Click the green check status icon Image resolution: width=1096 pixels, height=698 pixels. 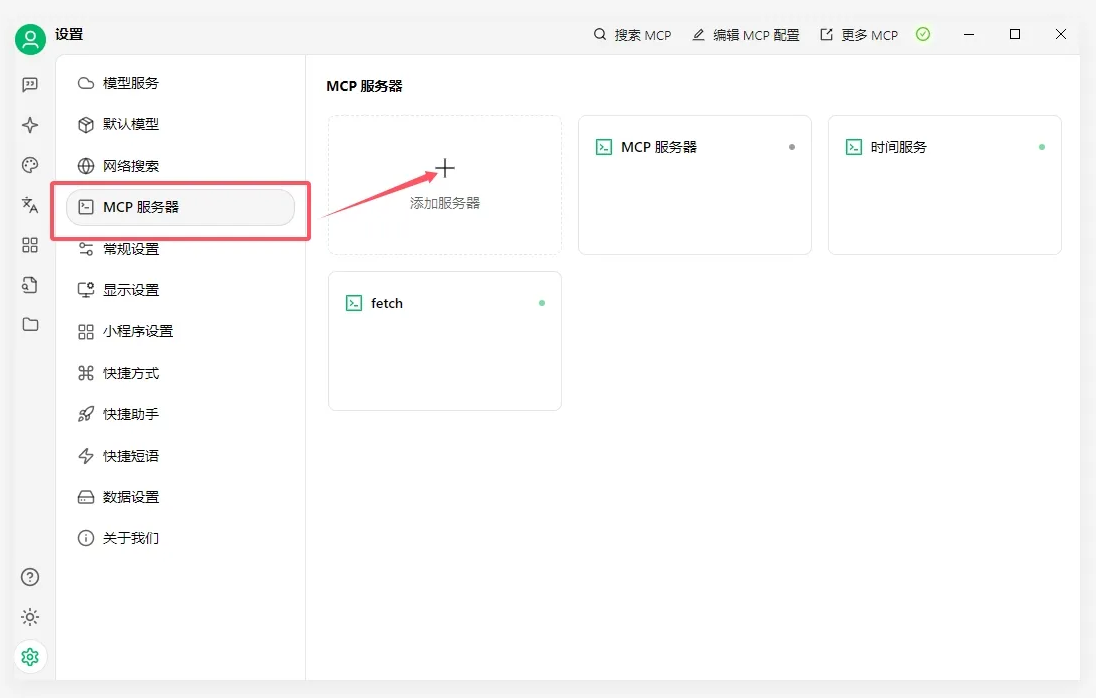click(x=923, y=34)
